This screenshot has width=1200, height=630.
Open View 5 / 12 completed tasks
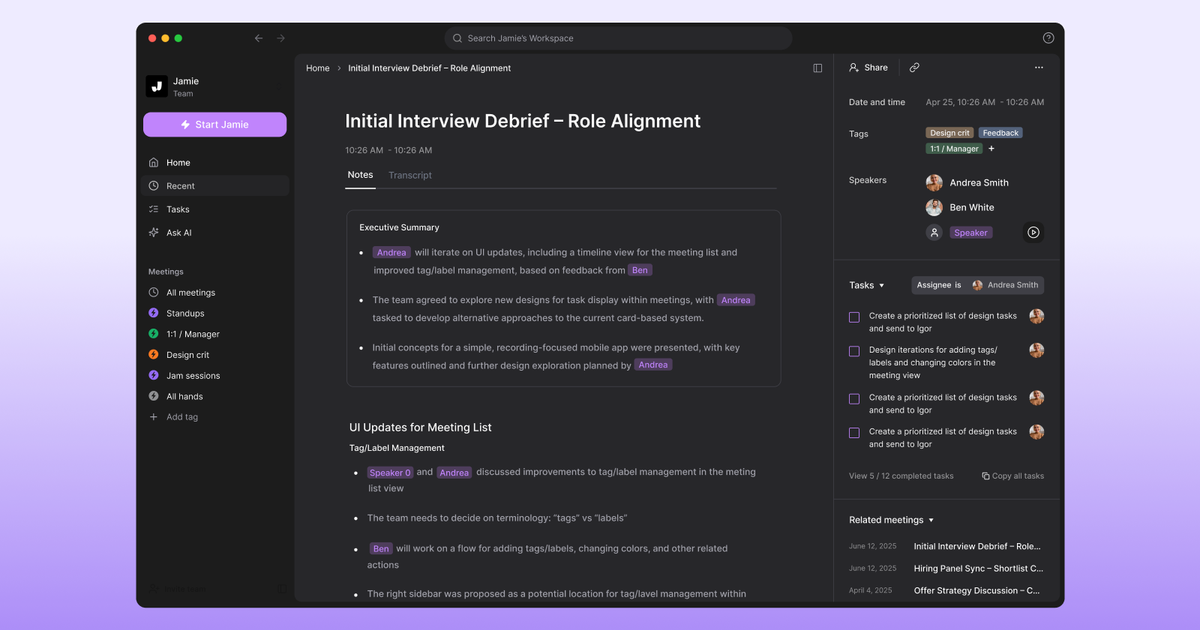[x=900, y=476]
